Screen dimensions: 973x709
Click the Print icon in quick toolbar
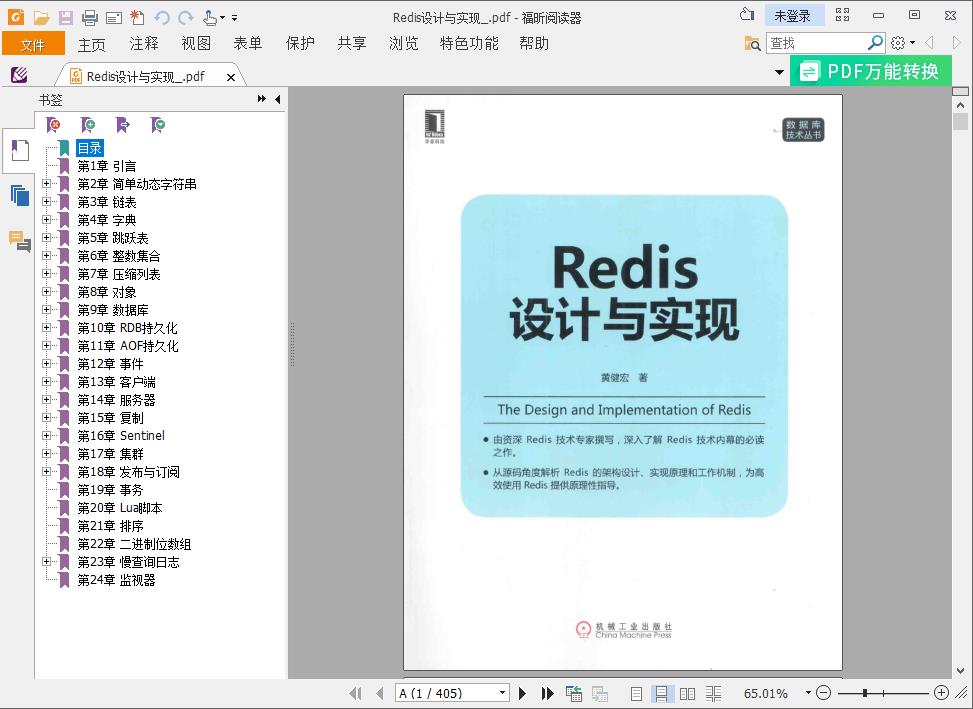[x=90, y=17]
